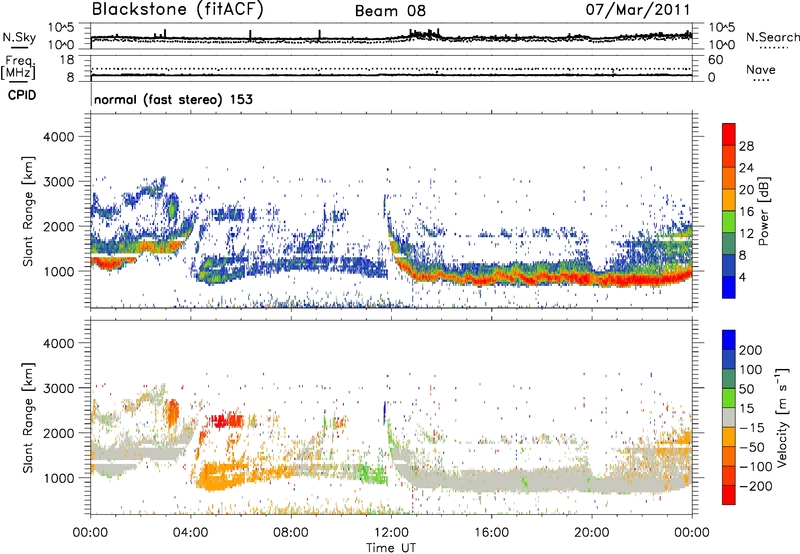The width and height of the screenshot is (800, 554).
Task: Click the 'Nave' legend label
Action: [x=761, y=70]
